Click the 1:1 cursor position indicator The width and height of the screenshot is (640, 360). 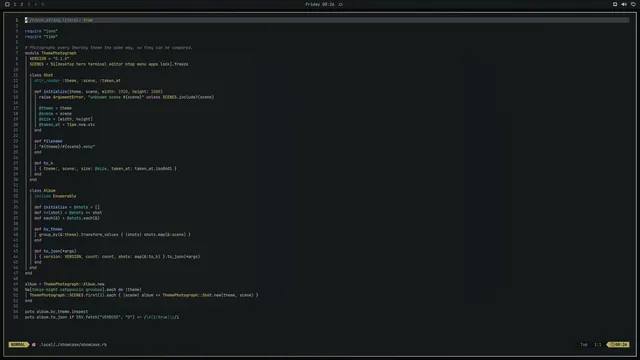tap(598, 344)
